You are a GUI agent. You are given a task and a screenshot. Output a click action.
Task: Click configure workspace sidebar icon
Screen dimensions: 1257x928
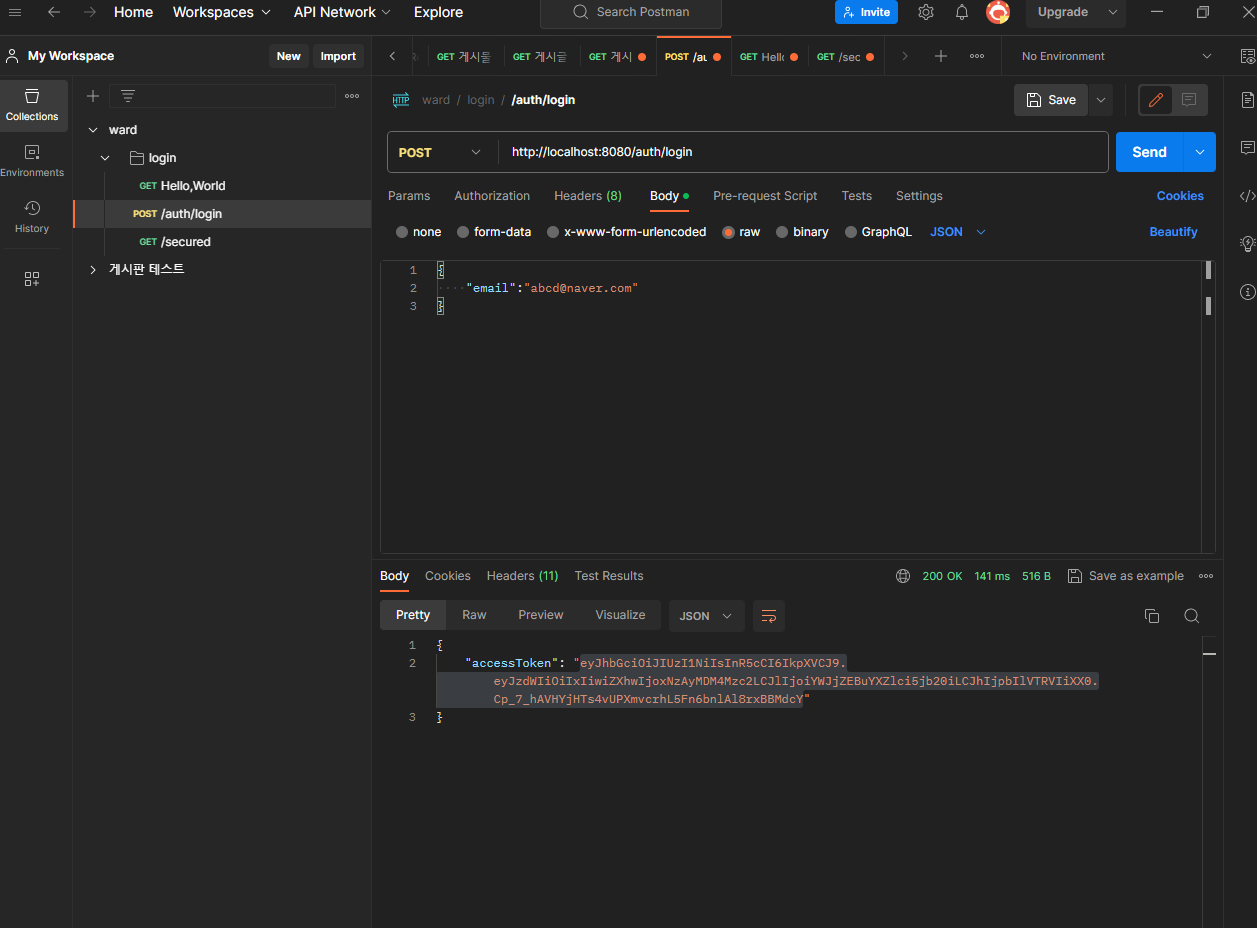[32, 279]
